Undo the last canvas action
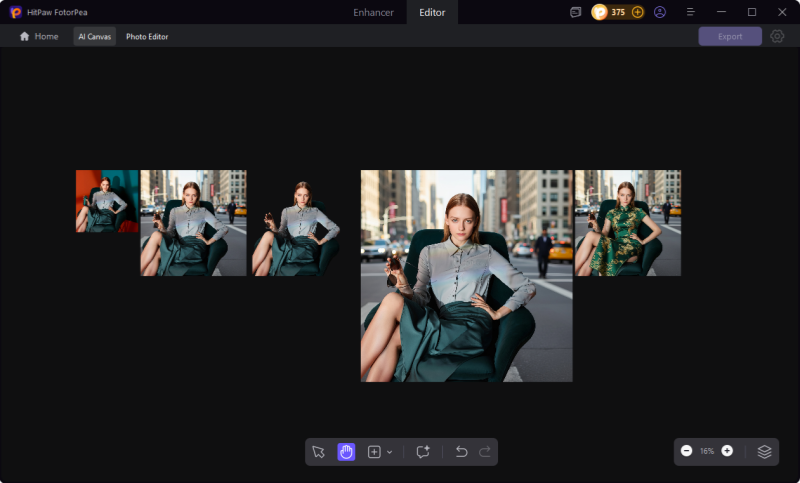 [x=461, y=452]
